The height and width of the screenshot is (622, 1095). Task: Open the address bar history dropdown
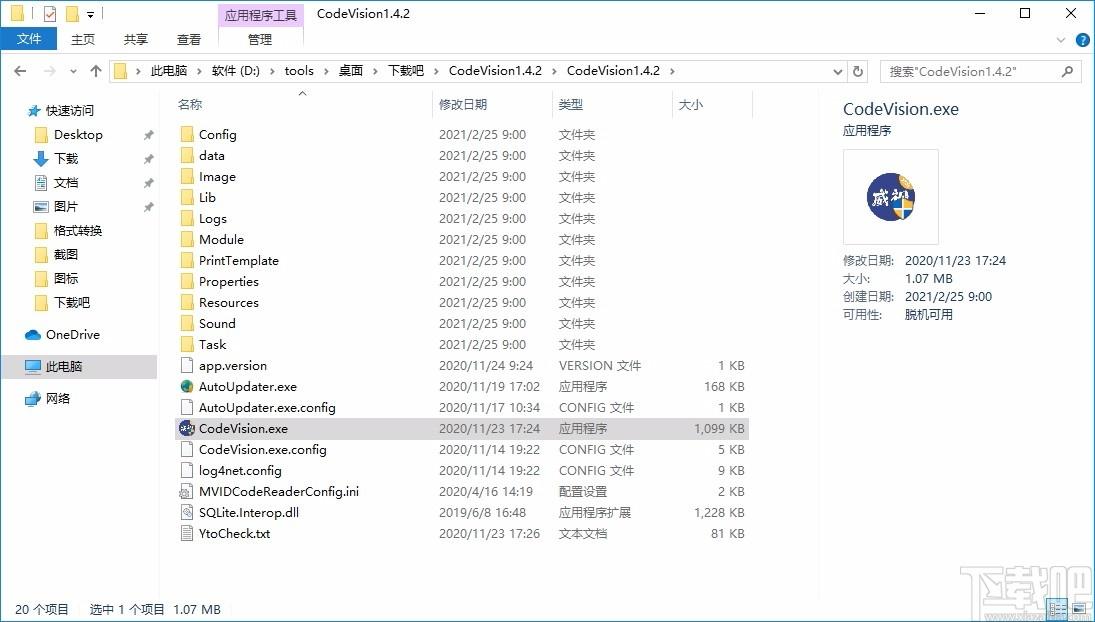tap(838, 71)
